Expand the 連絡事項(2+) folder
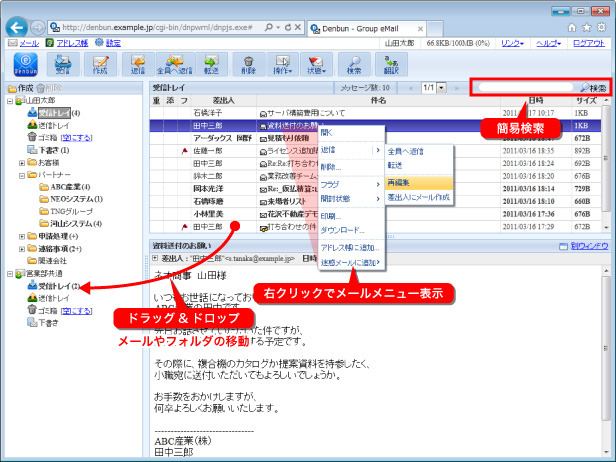 (22, 249)
